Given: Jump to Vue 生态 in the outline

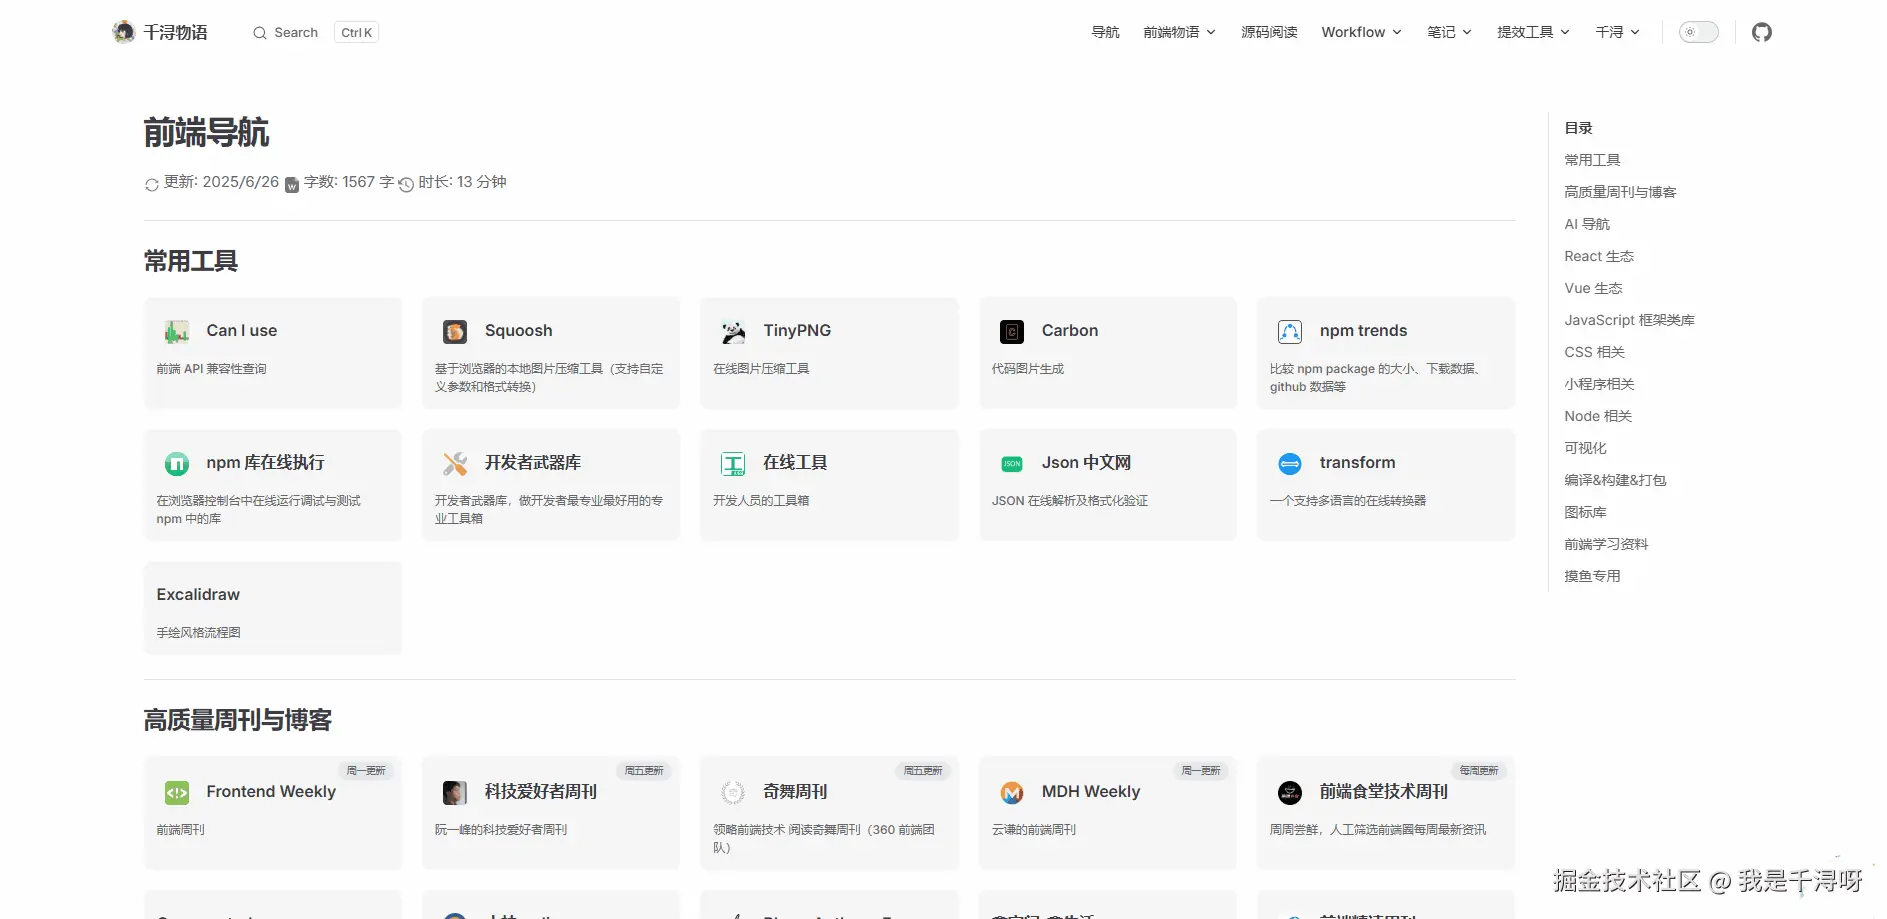Looking at the screenshot, I should click(x=1593, y=288).
